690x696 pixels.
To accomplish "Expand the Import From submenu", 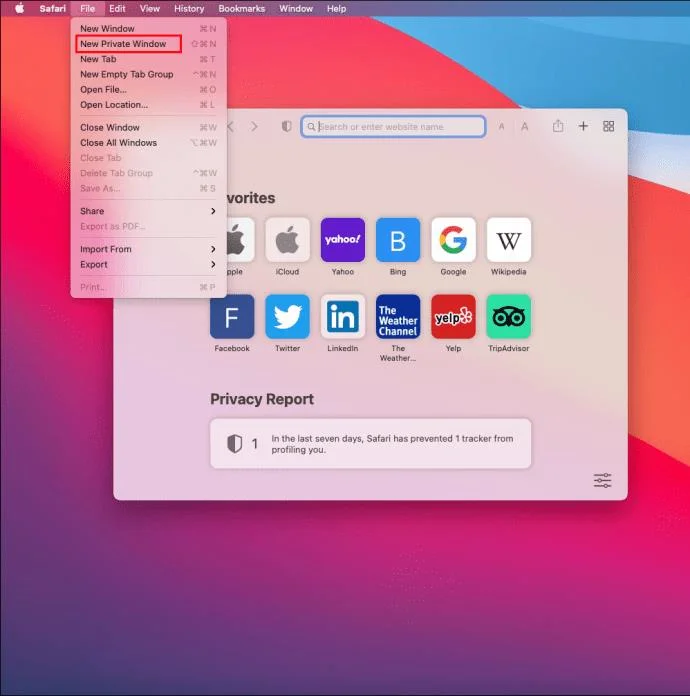I will (148, 249).
